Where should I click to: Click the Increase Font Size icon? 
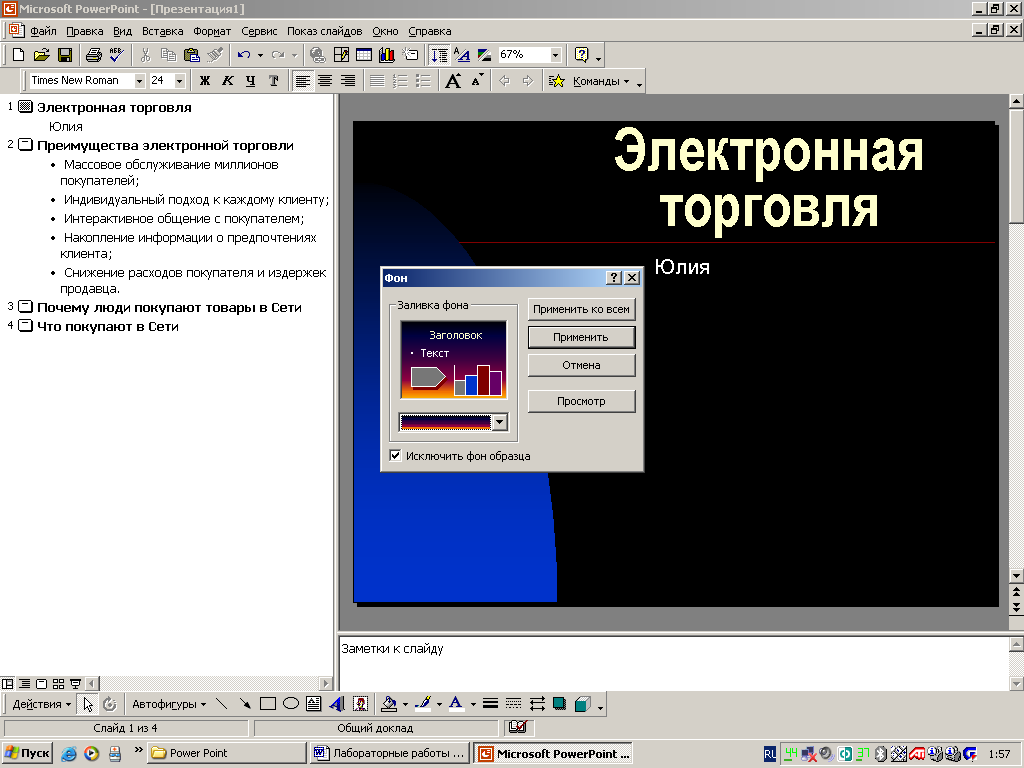453,81
